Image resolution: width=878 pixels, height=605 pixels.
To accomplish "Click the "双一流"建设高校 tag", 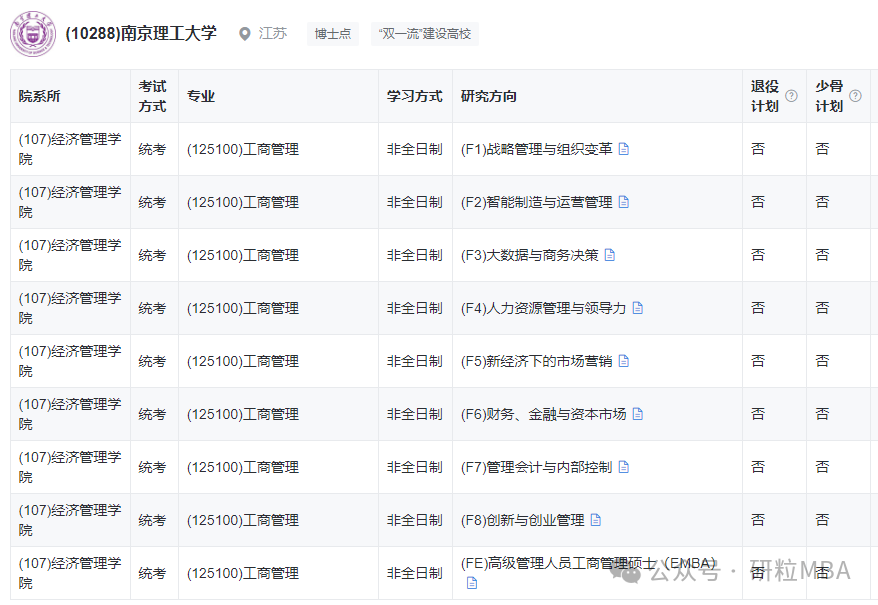I will 425,34.
